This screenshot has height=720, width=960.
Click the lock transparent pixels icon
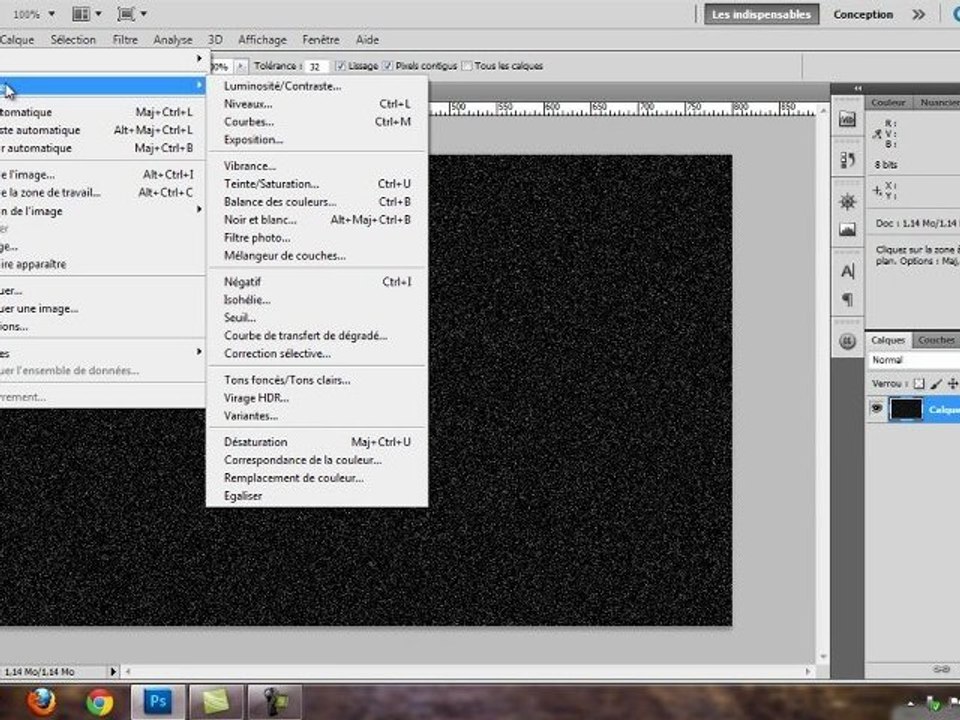click(919, 383)
